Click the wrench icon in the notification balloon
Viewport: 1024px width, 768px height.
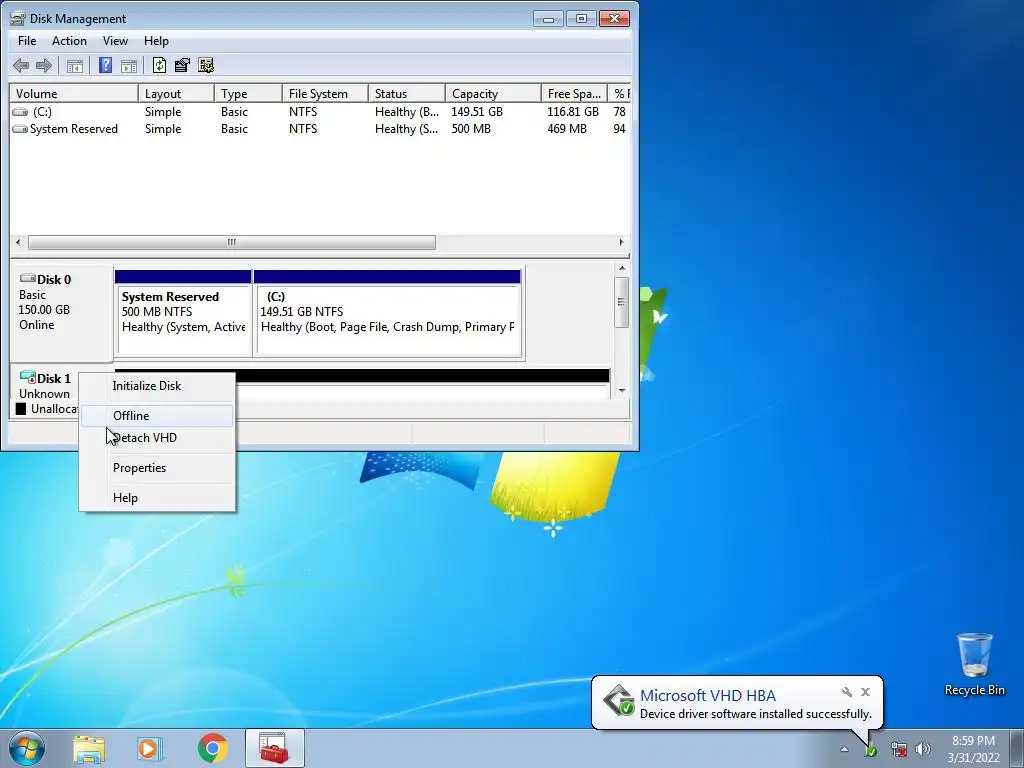coord(846,692)
